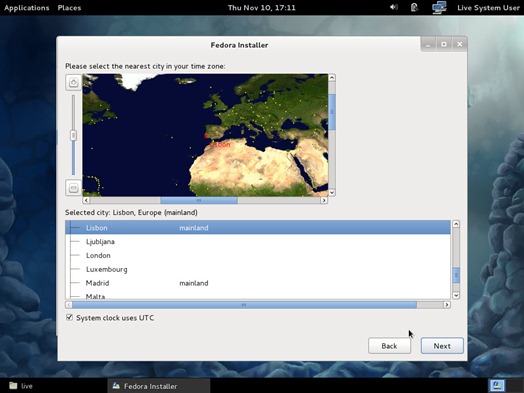
Task: Select Luxembourg in the city list
Action: pos(258,269)
